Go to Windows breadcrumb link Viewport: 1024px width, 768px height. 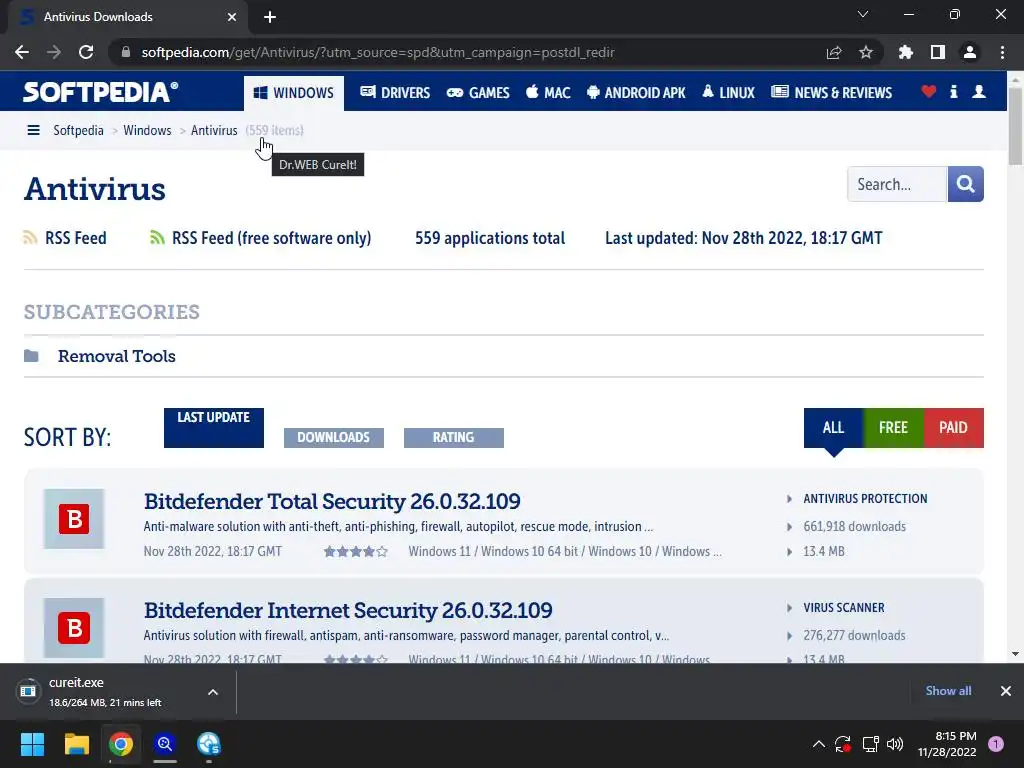148,131
